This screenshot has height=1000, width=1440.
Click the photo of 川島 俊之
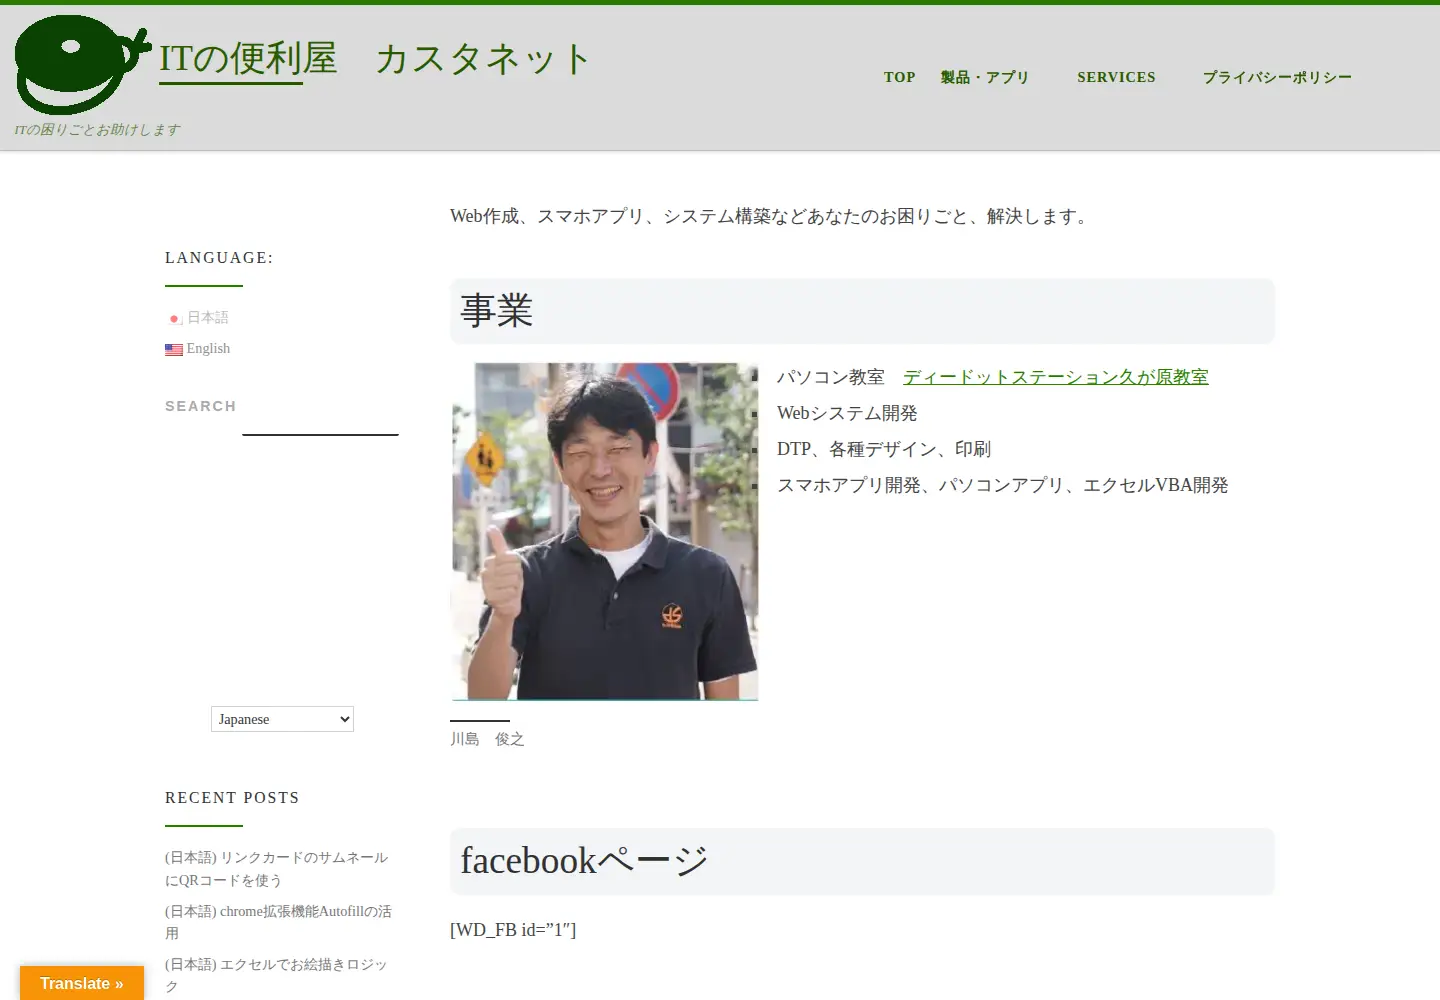coord(605,531)
